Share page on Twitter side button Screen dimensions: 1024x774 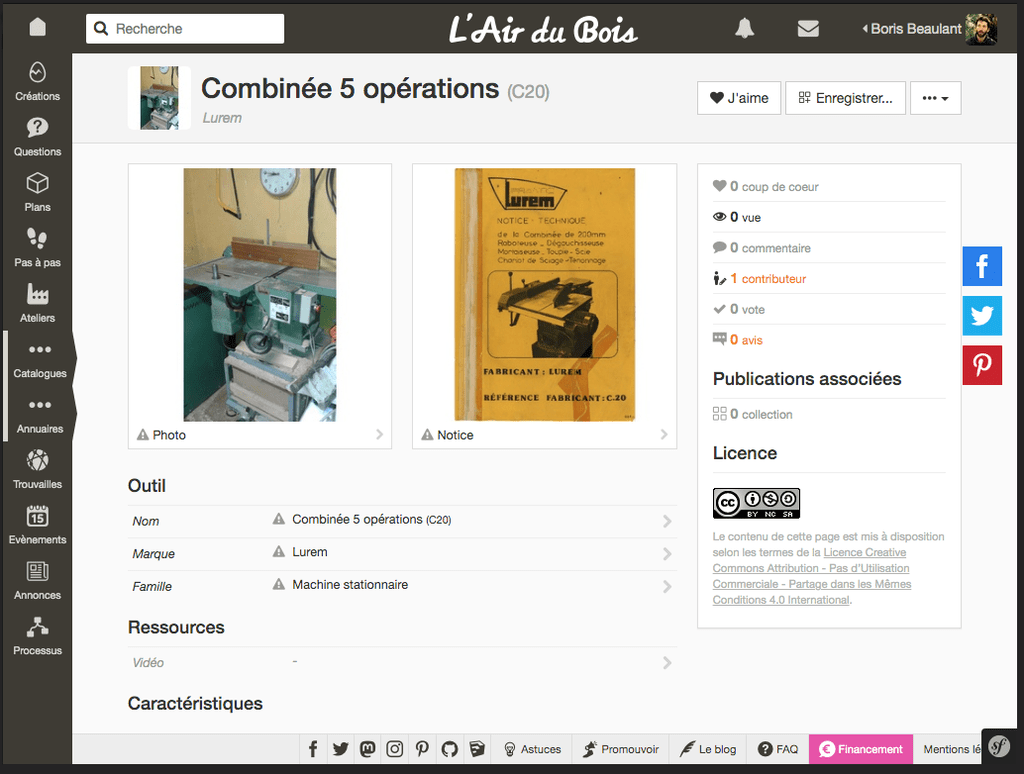[982, 315]
